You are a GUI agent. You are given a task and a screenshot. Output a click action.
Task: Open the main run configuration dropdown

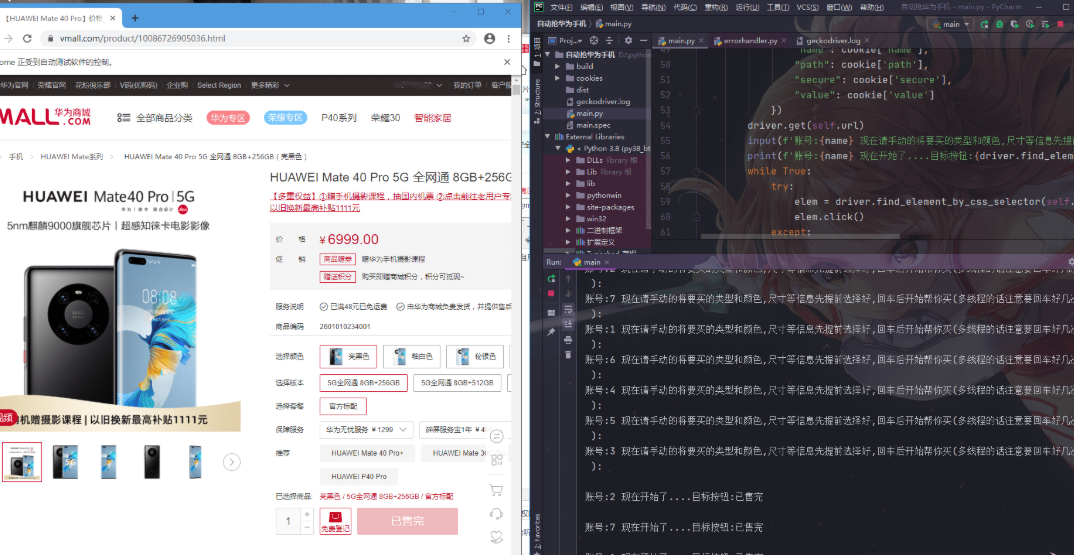(x=951, y=24)
